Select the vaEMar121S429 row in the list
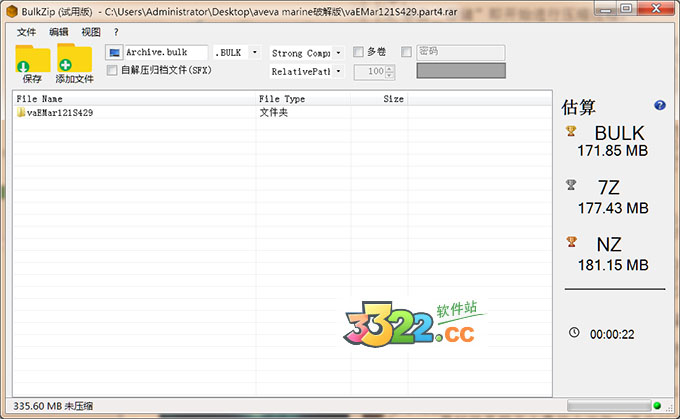The height and width of the screenshot is (419, 680). 282,113
